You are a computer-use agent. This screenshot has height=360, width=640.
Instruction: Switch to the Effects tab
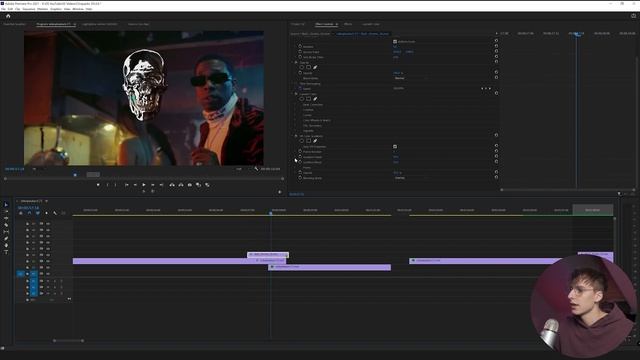[348, 24]
